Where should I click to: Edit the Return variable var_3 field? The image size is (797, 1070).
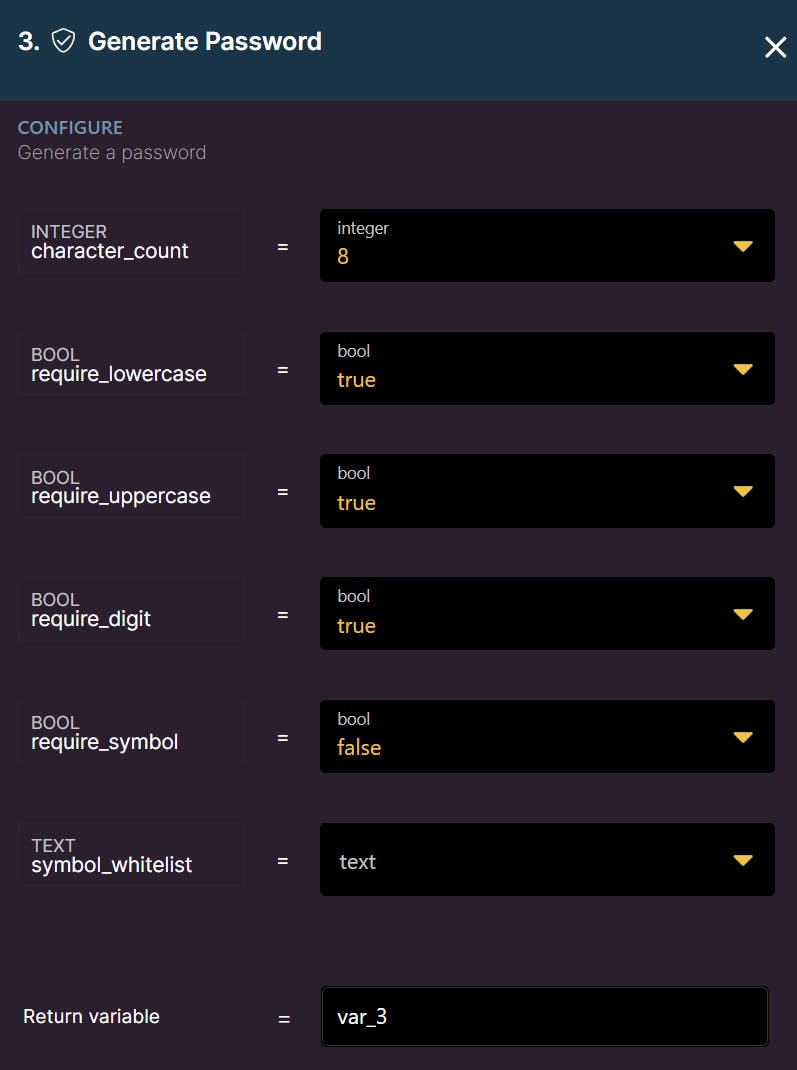tap(544, 1017)
